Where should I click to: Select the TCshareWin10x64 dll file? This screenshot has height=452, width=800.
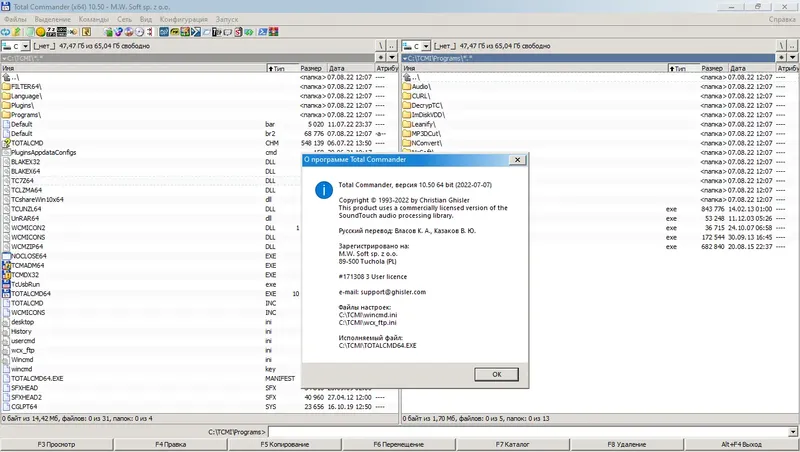click(x=199, y=199)
